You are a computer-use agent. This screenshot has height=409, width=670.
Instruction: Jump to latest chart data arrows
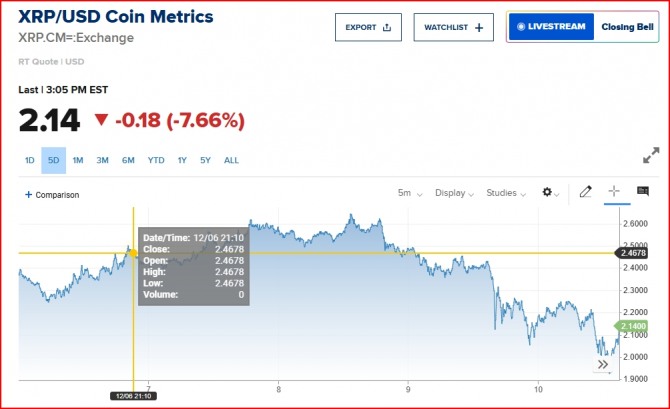603,365
